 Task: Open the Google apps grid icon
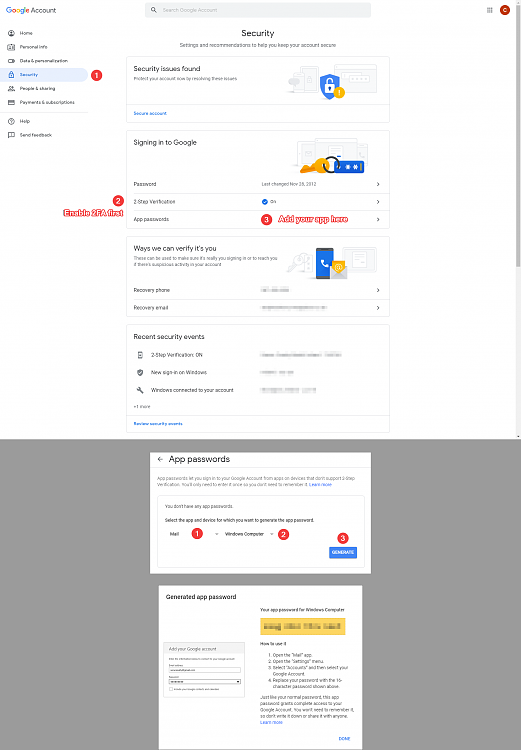pyautogui.click(x=489, y=10)
